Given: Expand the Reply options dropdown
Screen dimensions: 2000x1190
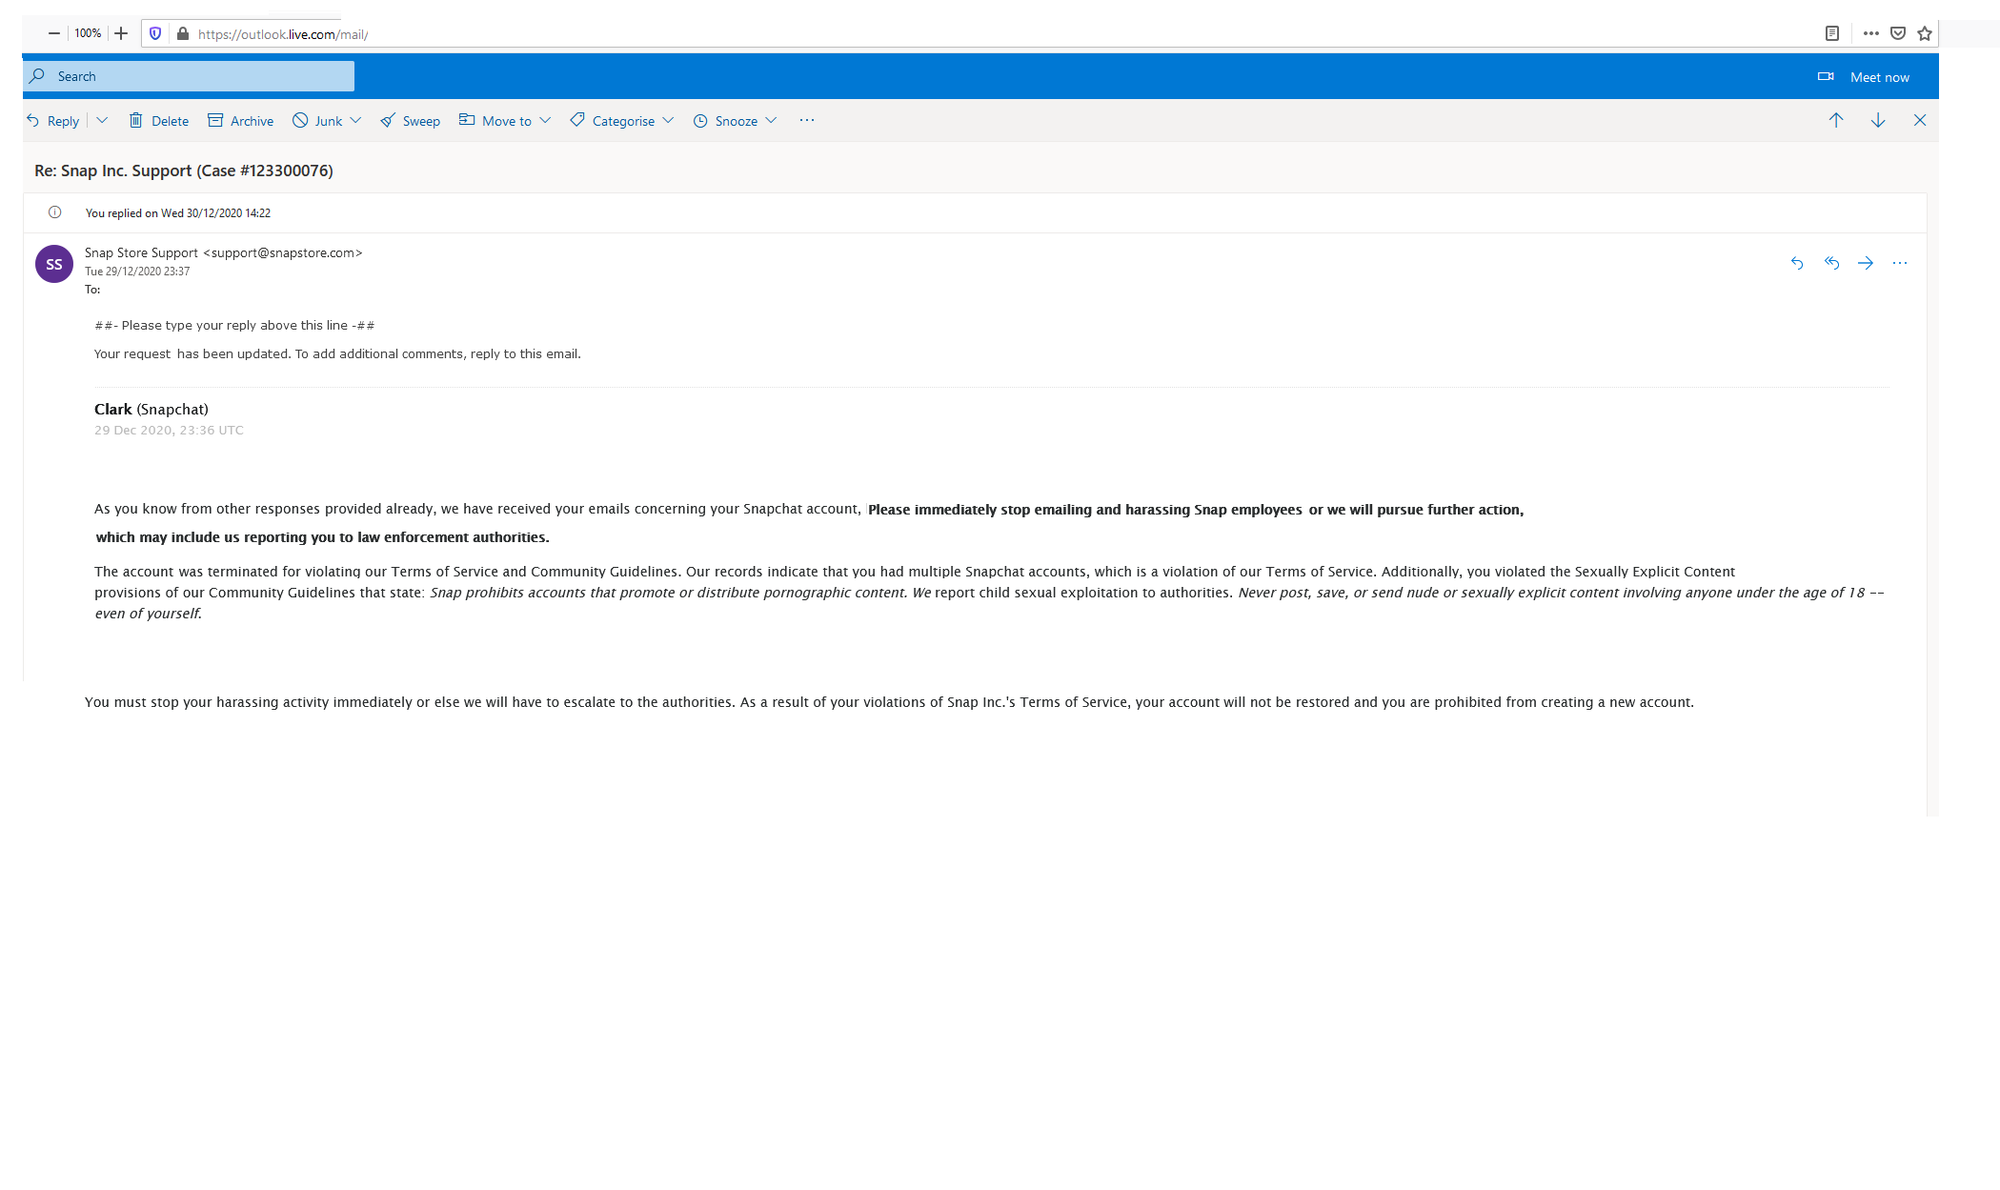Looking at the screenshot, I should 102,120.
